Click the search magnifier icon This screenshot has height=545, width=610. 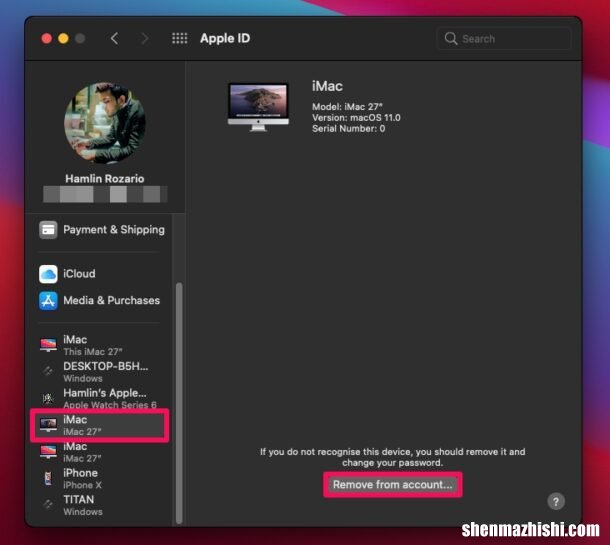tap(451, 39)
